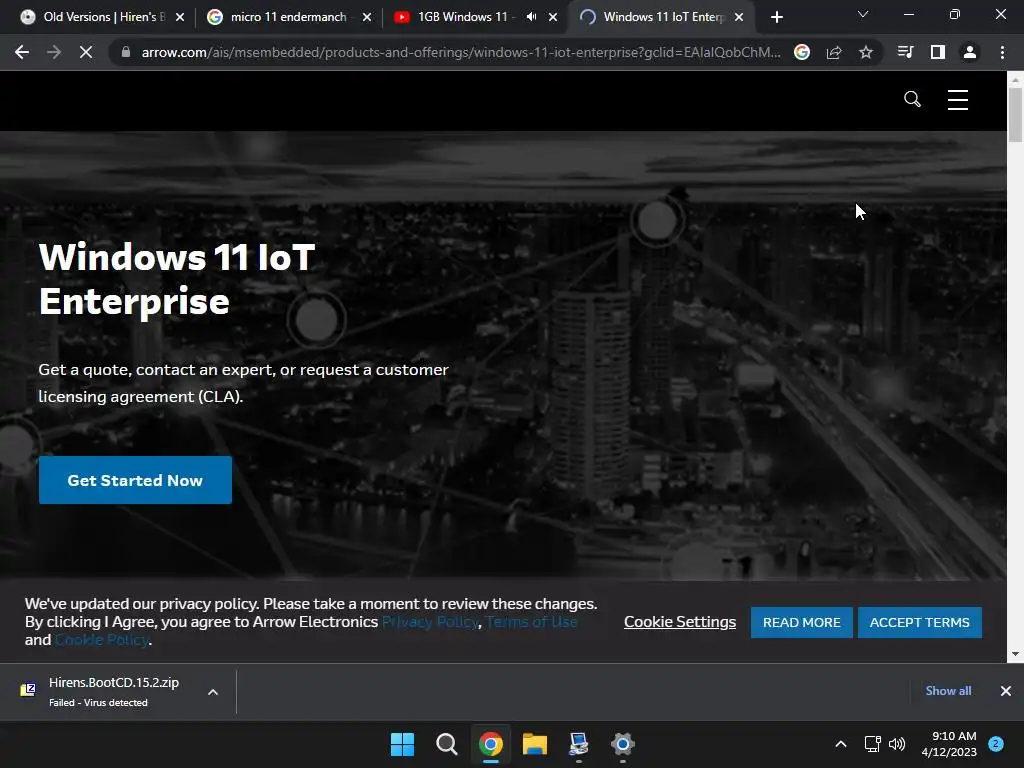Open Cookie Settings link
Viewport: 1024px width, 768px height.
tap(680, 622)
